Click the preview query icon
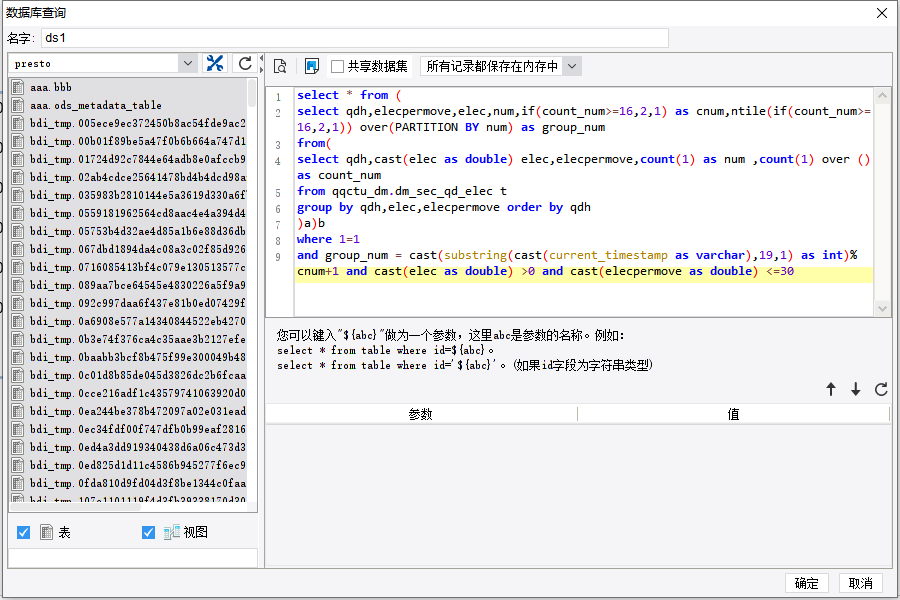Viewport: 900px width, 600px height. (280, 67)
